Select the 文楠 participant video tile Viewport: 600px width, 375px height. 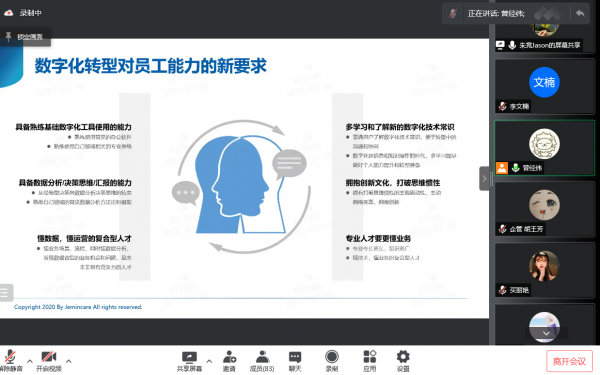tap(545, 86)
